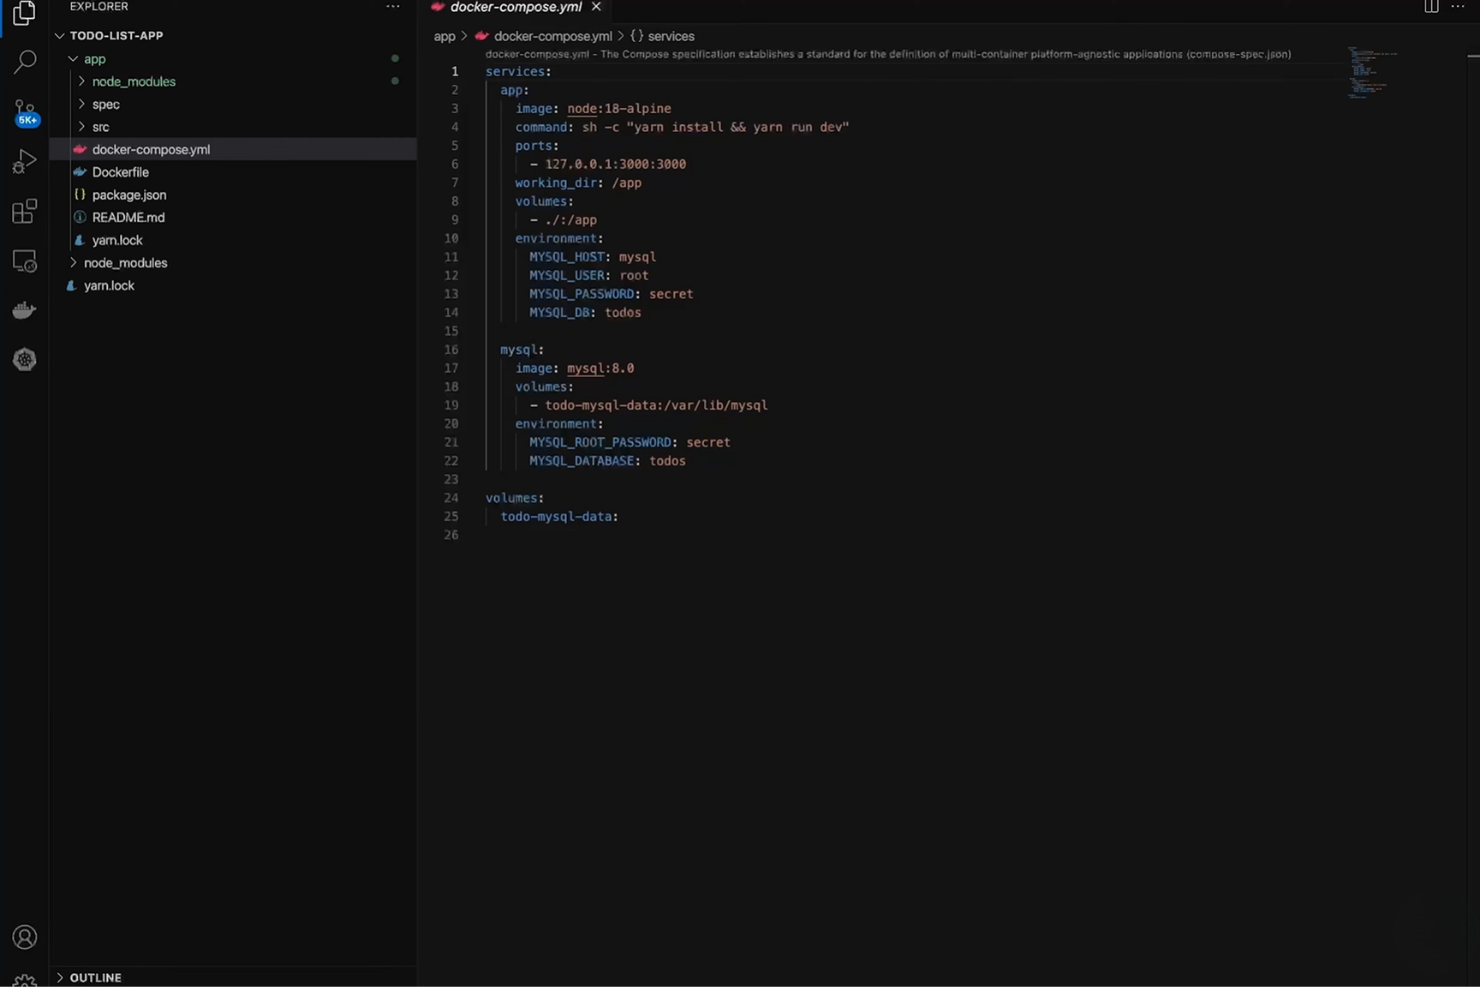
Task: Open the Accounts icon at the bottom
Action: coord(24,937)
